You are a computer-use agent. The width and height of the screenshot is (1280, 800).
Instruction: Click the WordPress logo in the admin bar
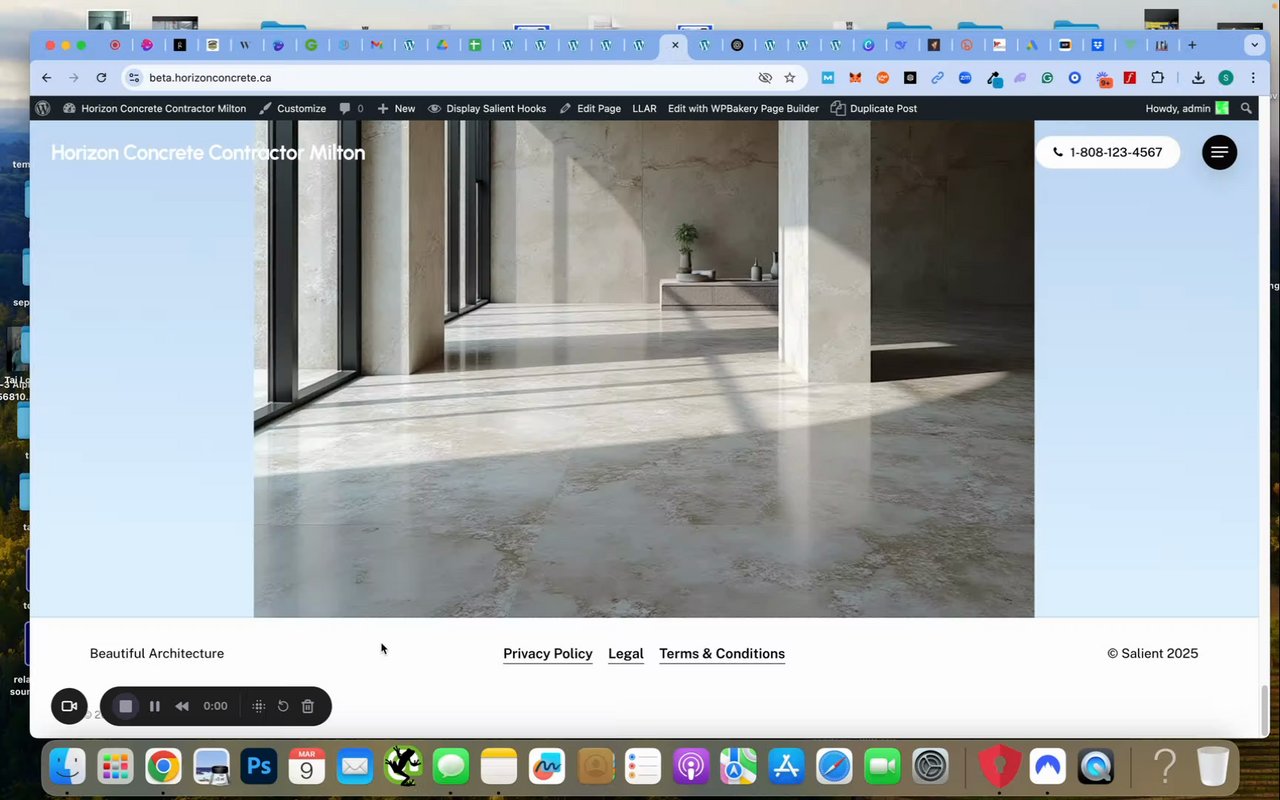click(42, 108)
